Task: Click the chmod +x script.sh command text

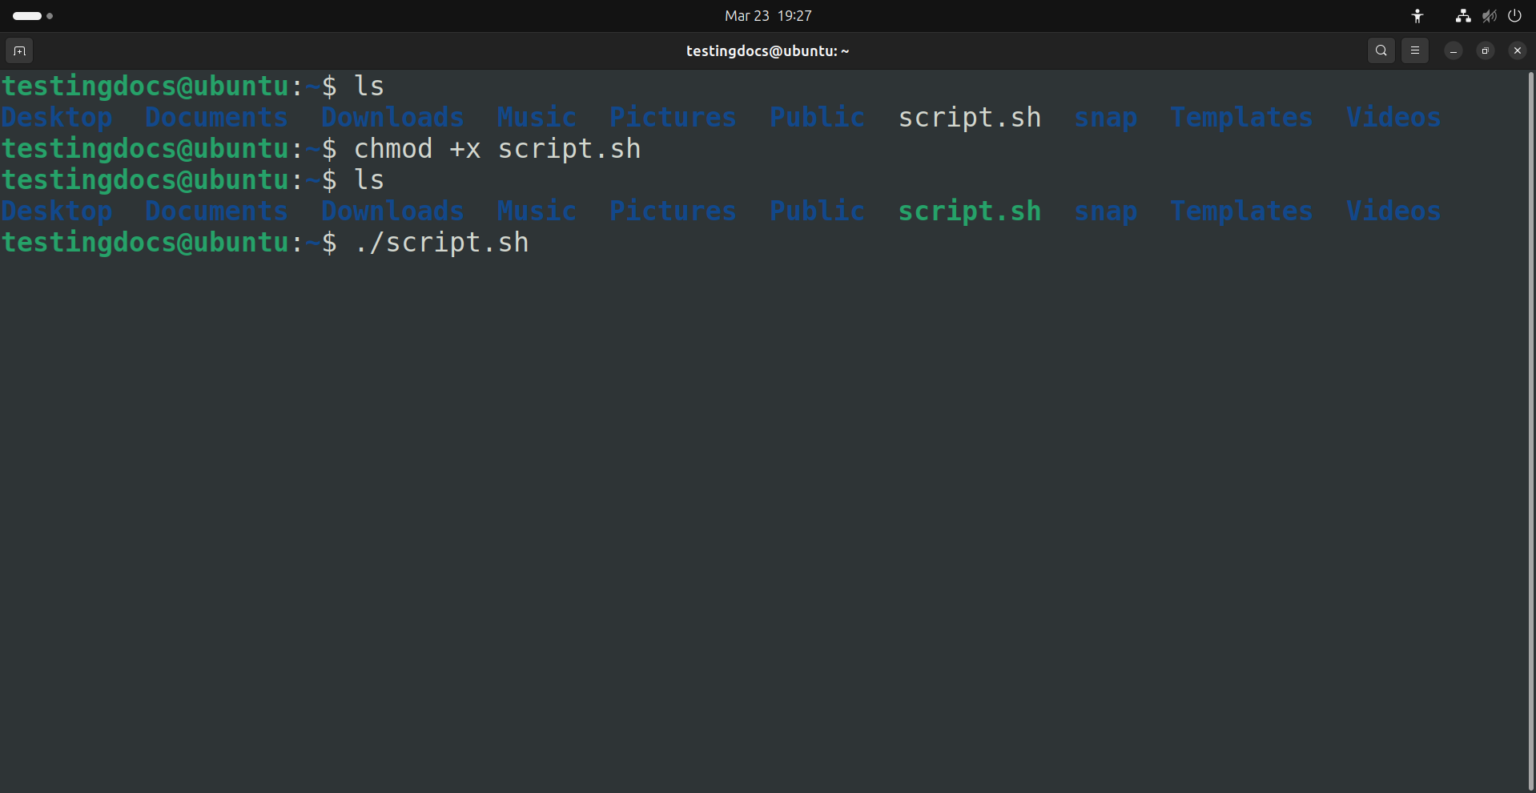Action: point(497,149)
